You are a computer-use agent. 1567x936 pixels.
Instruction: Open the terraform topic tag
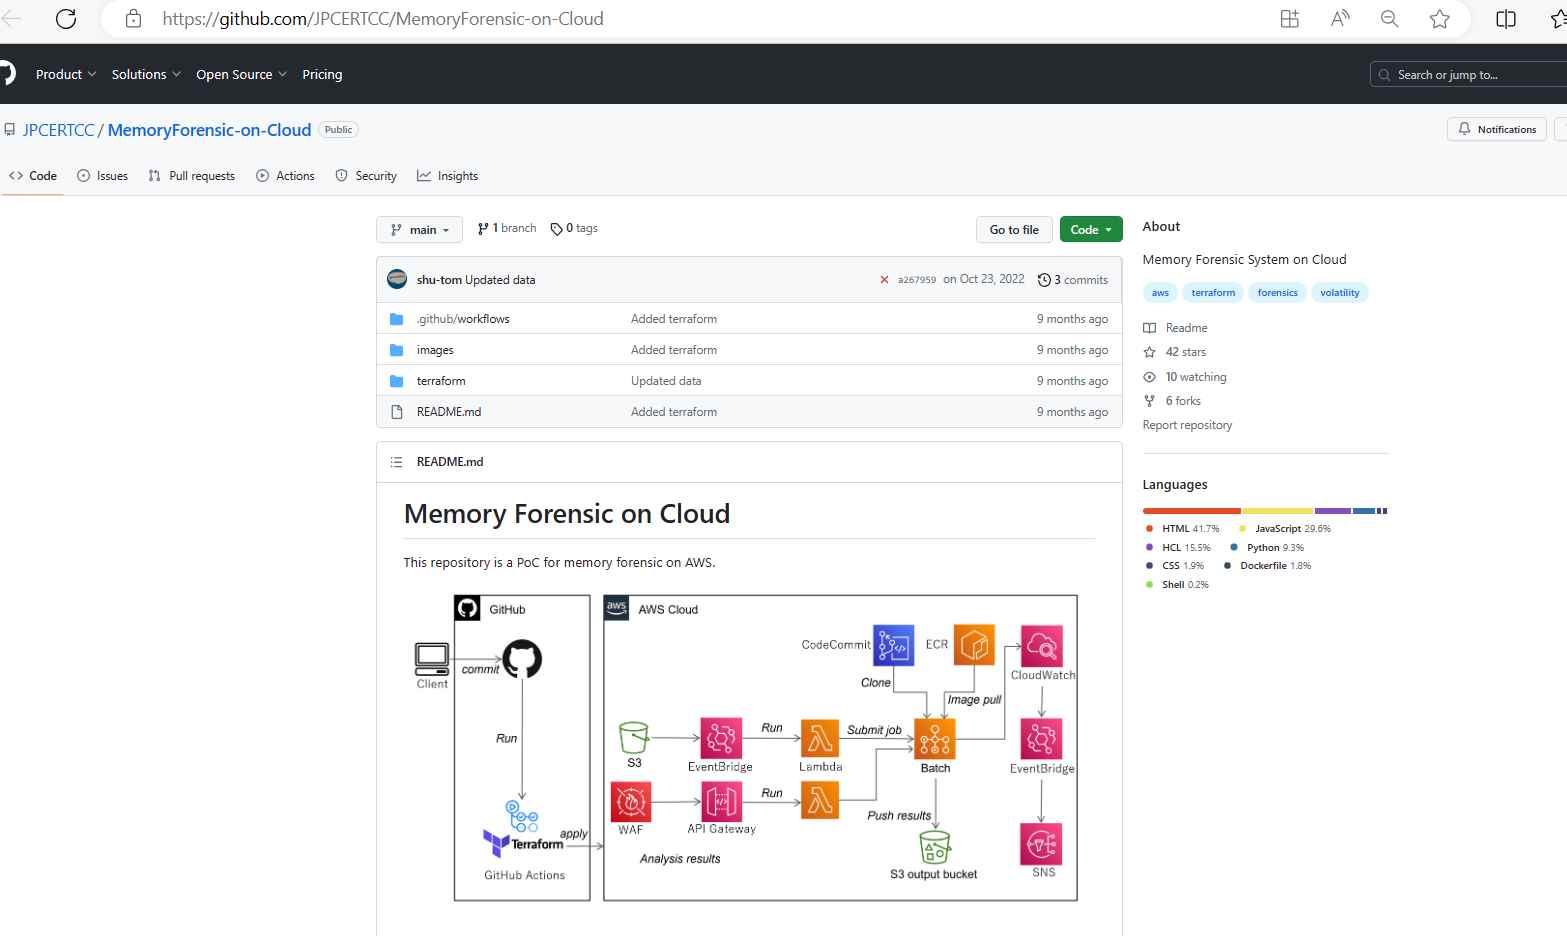click(1212, 292)
